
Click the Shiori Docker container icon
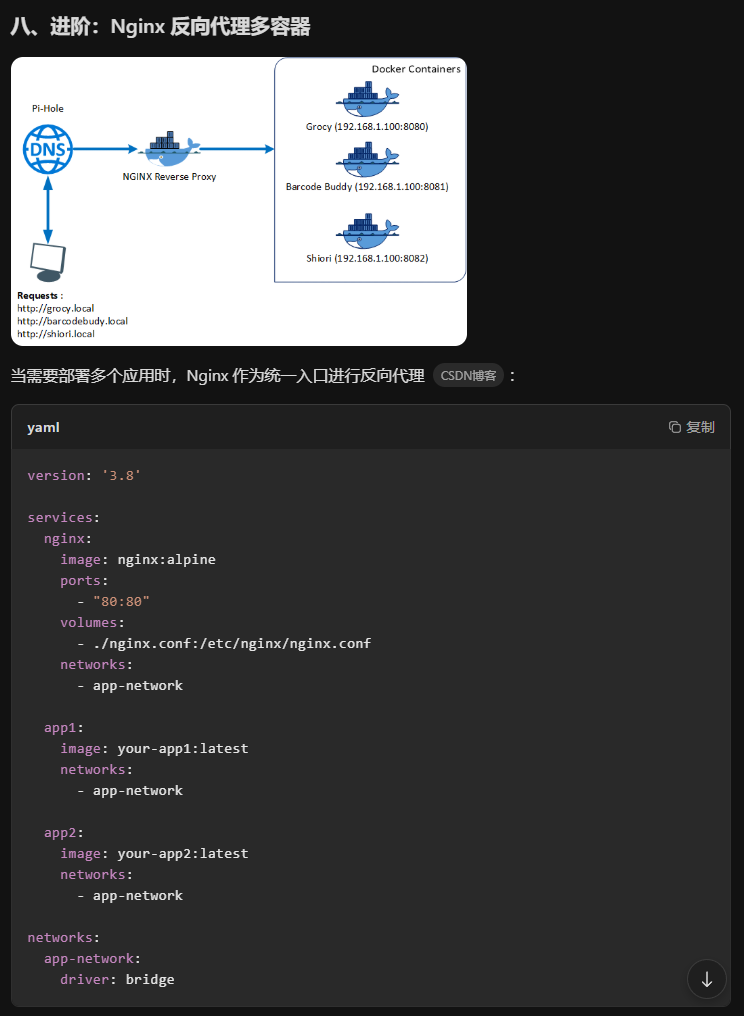(367, 232)
